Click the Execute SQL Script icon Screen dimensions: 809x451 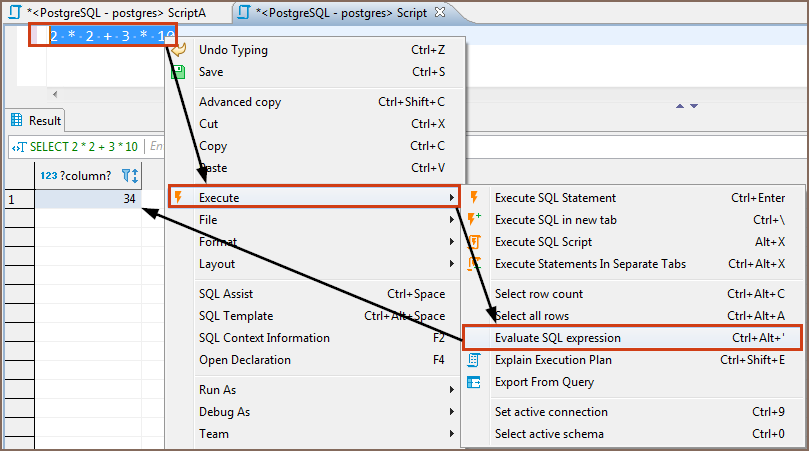tap(475, 242)
